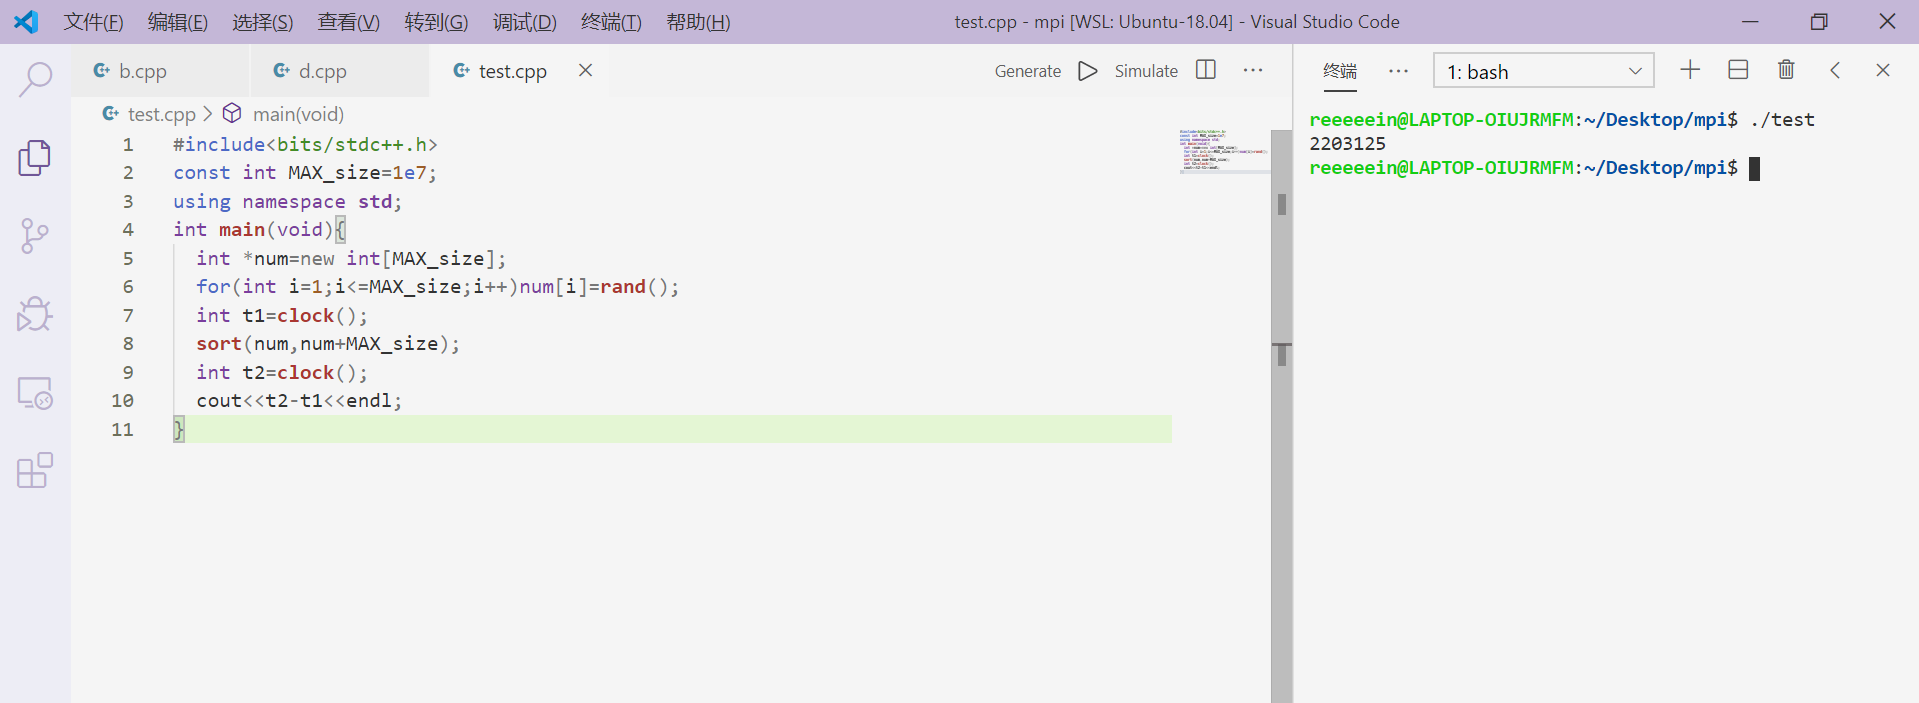Screen dimensions: 1919x703
Task: Split the editor to the right
Action: [1206, 70]
